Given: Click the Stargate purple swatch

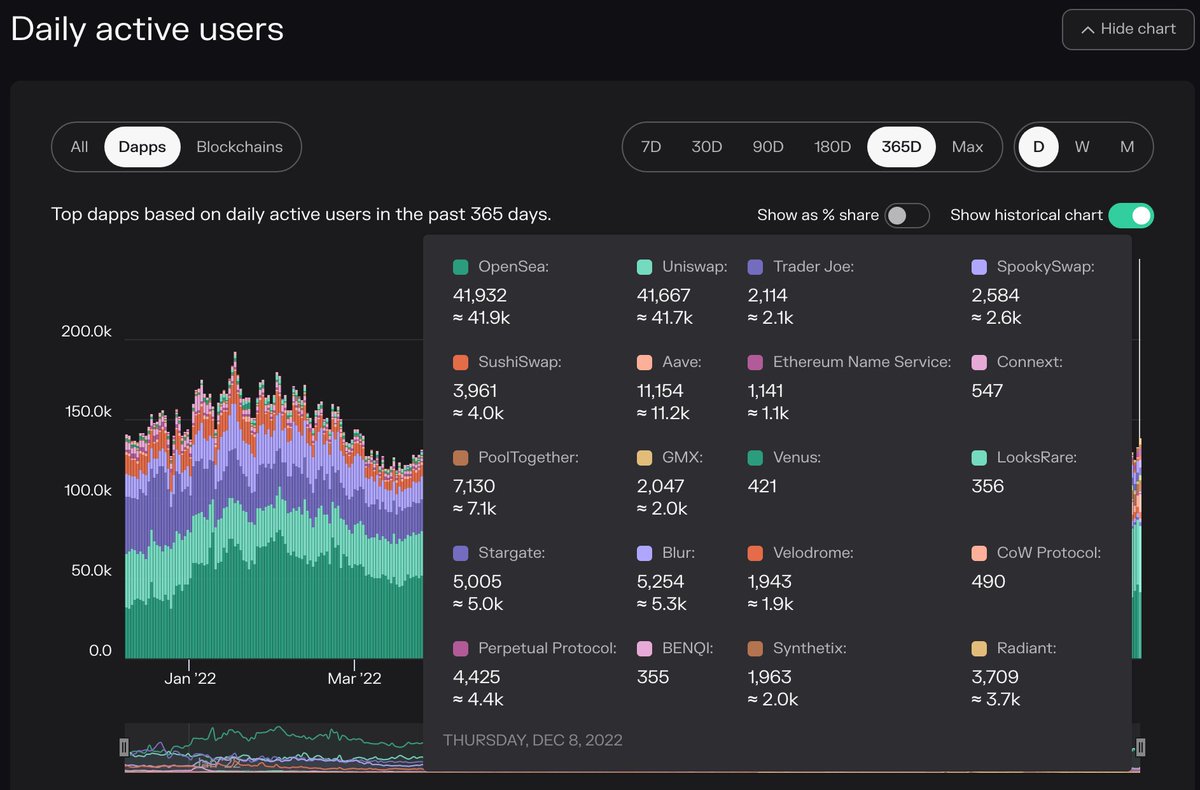Looking at the screenshot, I should pyautogui.click(x=461, y=552).
